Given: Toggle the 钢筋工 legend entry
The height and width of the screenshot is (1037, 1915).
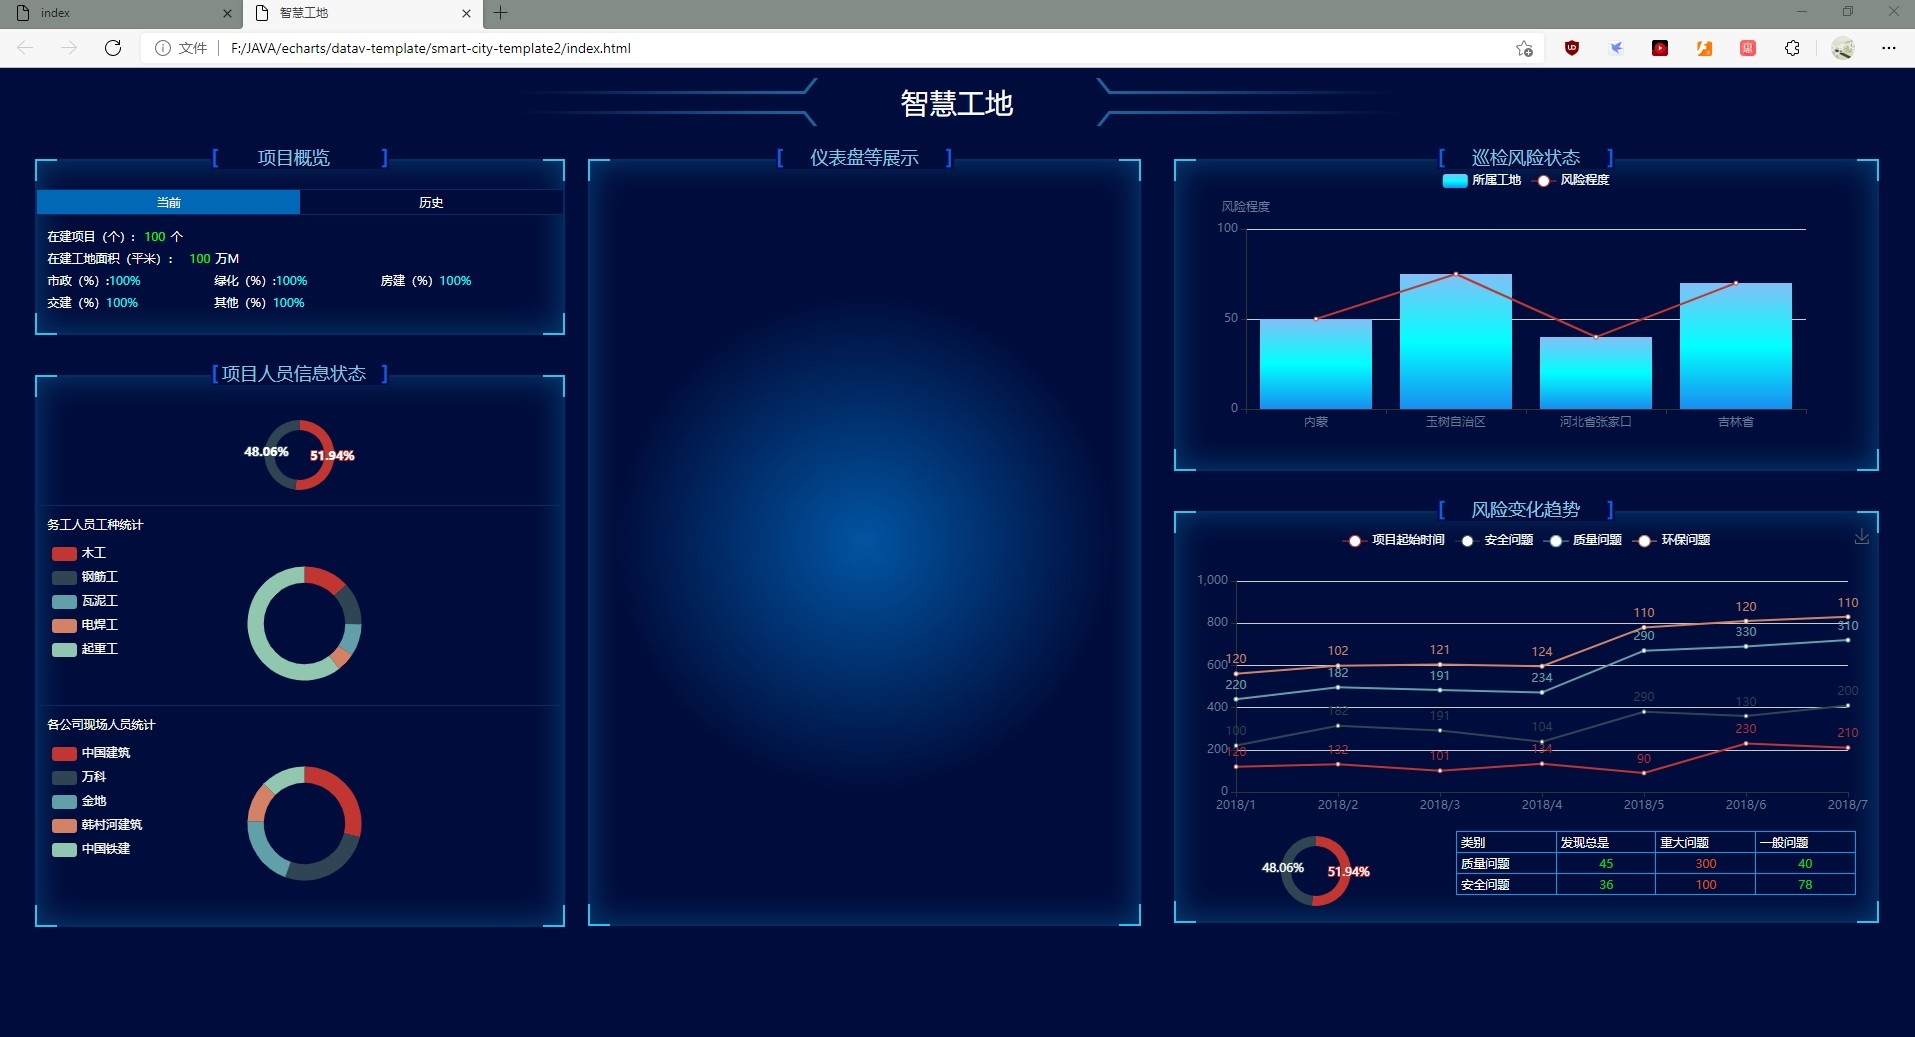Looking at the screenshot, I should (85, 577).
